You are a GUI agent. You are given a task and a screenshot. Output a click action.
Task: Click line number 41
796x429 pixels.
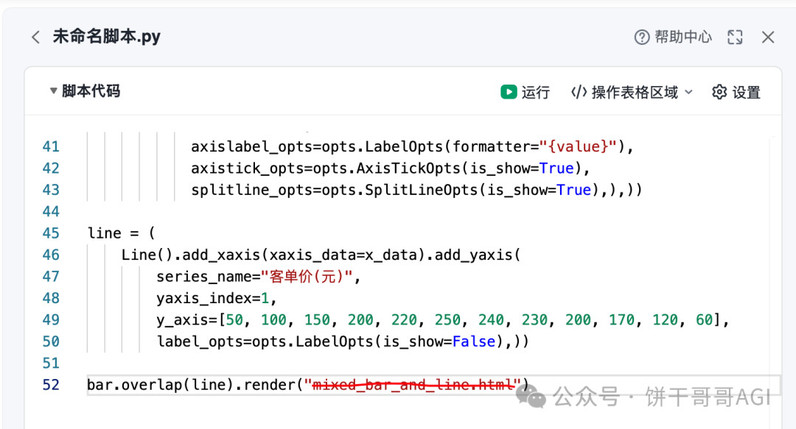51,147
